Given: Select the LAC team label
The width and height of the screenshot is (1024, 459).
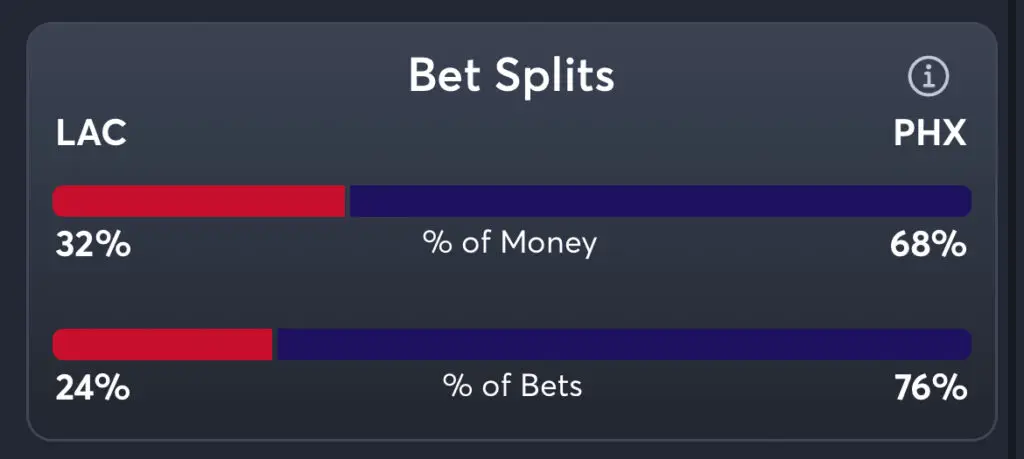Looking at the screenshot, I should point(91,133).
